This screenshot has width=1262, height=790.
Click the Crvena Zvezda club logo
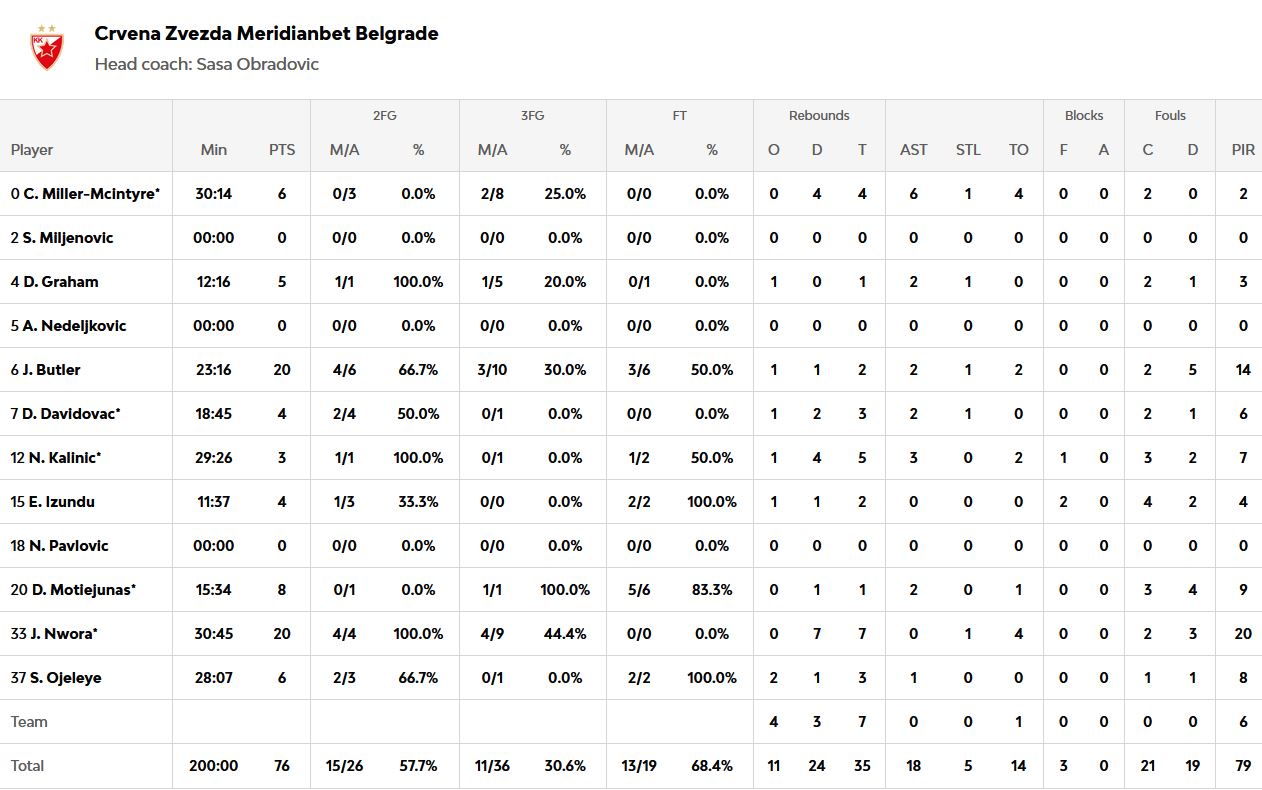pos(46,48)
